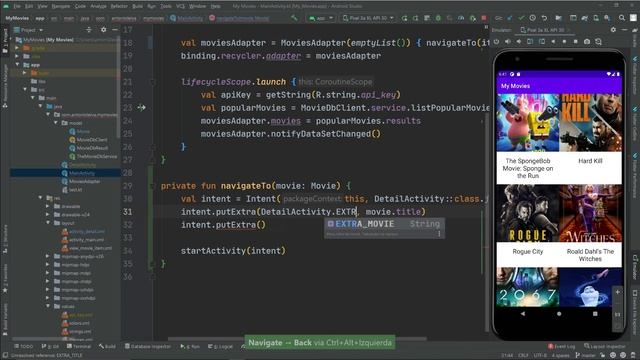This screenshot has width=640, height=360.
Task: Open the Database Inspector tool window
Action: 148,346
